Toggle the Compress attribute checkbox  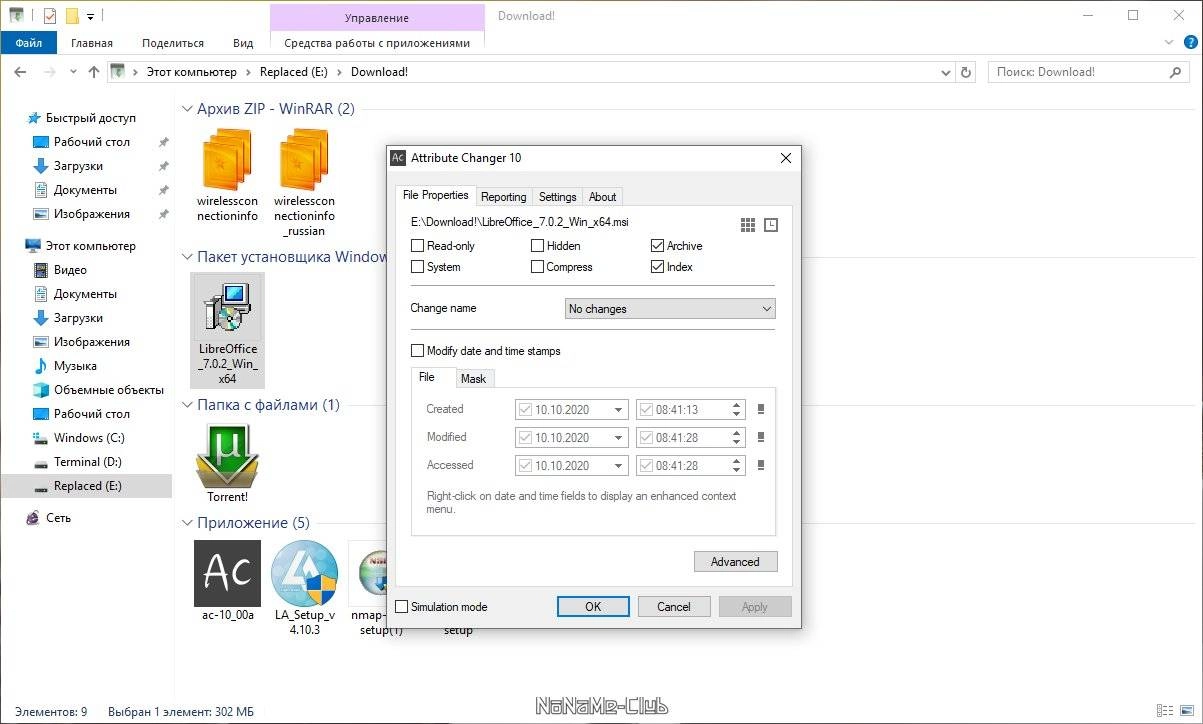(x=538, y=267)
